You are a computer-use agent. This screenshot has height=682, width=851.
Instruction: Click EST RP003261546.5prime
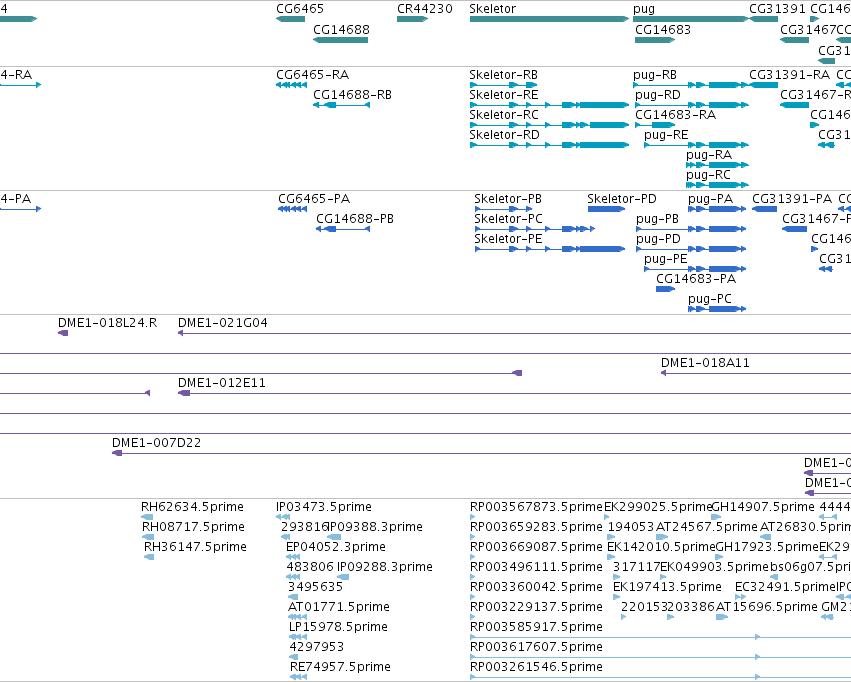661,678
